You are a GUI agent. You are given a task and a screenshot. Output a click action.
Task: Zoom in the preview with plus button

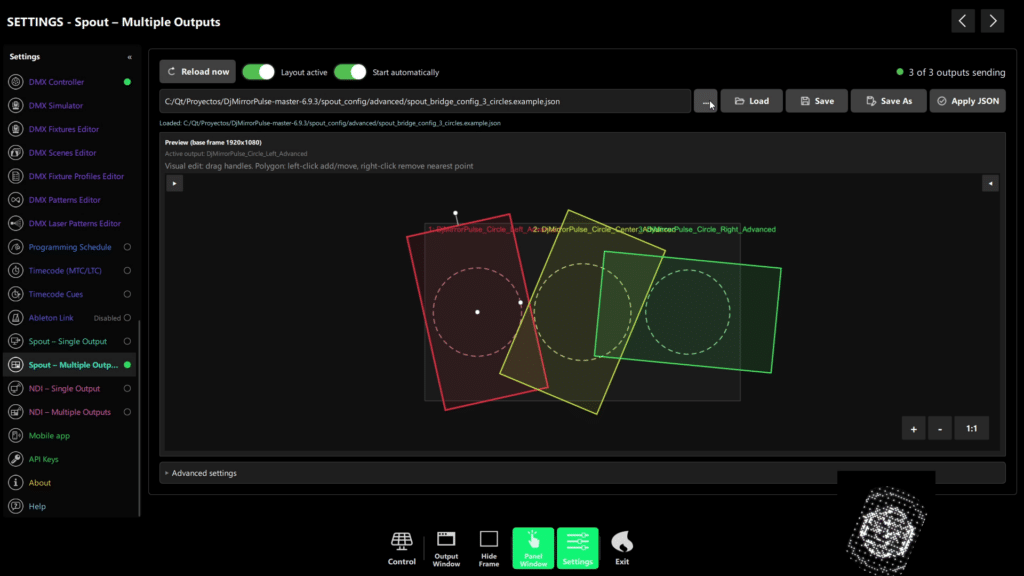tap(914, 429)
